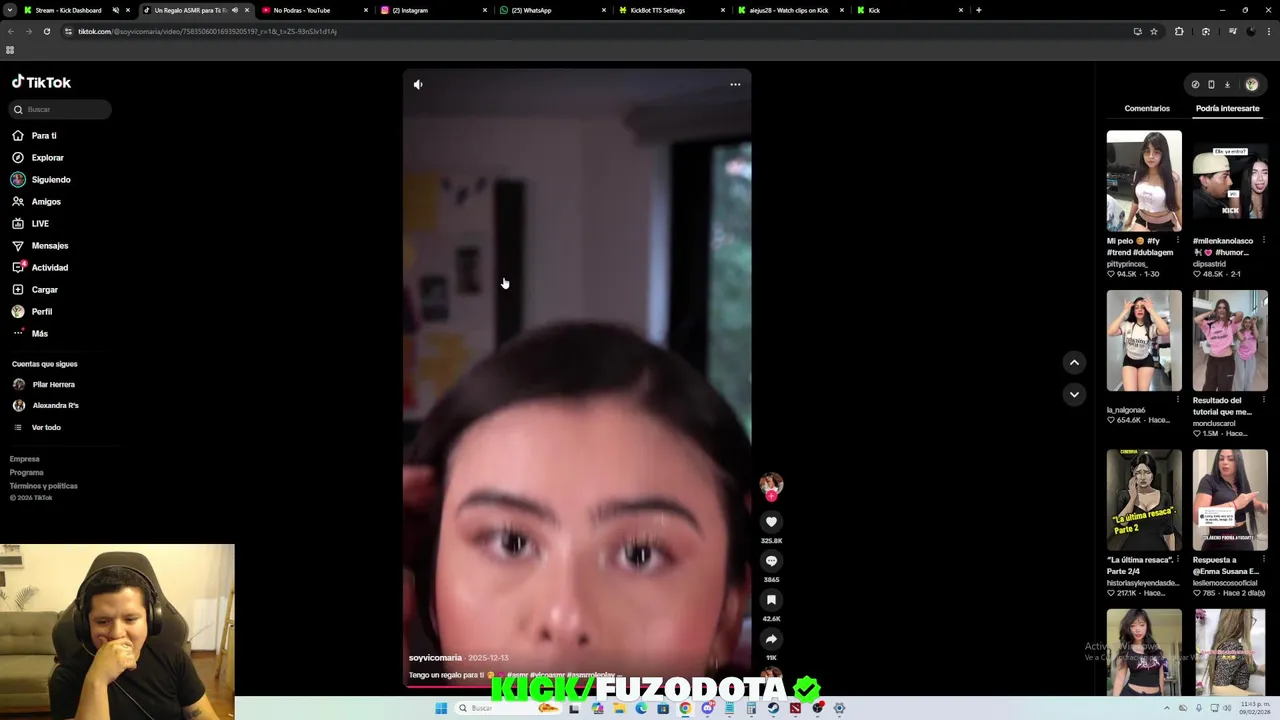
Task: Bookmark this page with star icon
Action: point(1153,31)
